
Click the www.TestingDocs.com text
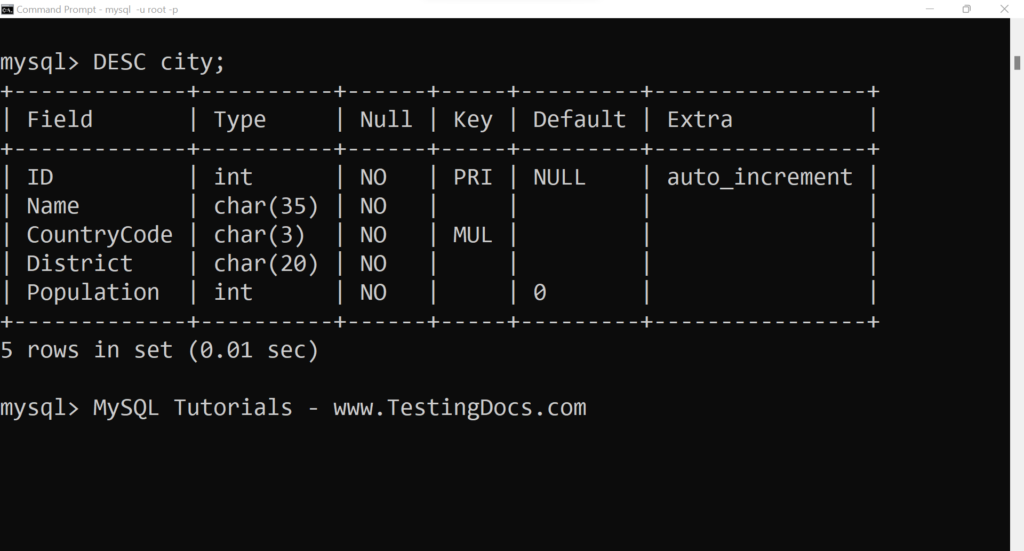point(459,408)
